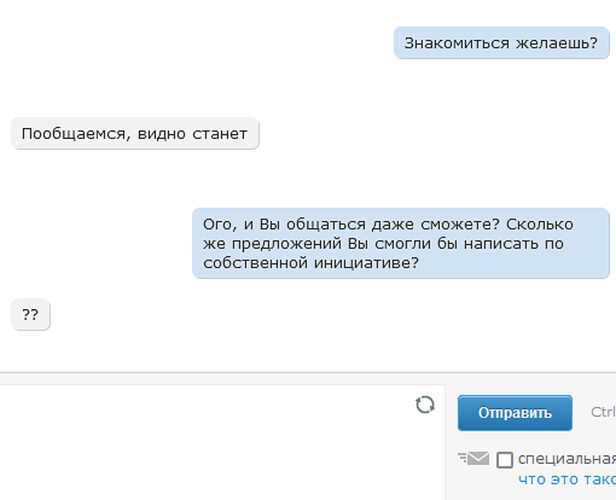Image resolution: width=616 pixels, height=500 pixels.
Task: Click the word "Пообщаемся" in the reply bubble
Action: (69, 133)
